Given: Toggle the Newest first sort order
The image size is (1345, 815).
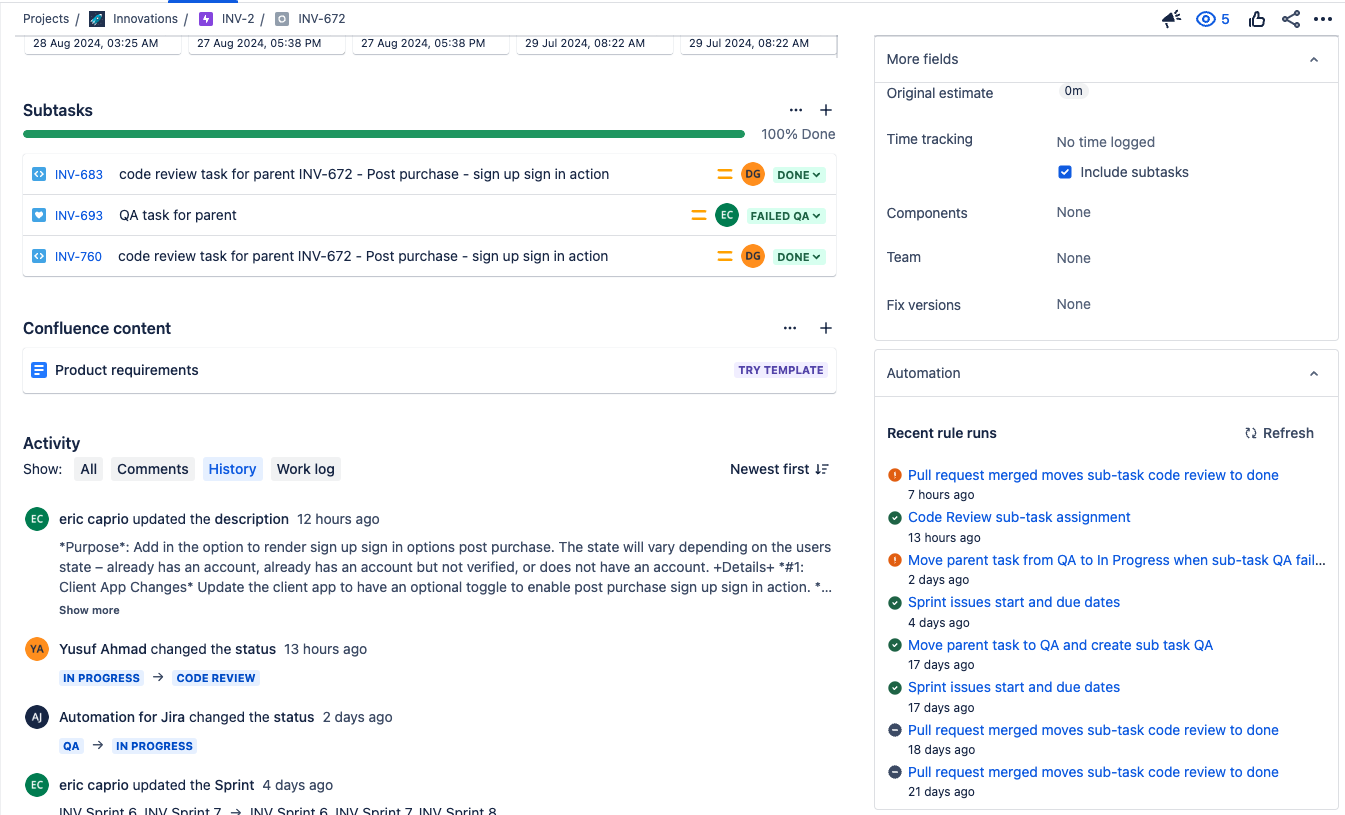Looking at the screenshot, I should [x=779, y=469].
